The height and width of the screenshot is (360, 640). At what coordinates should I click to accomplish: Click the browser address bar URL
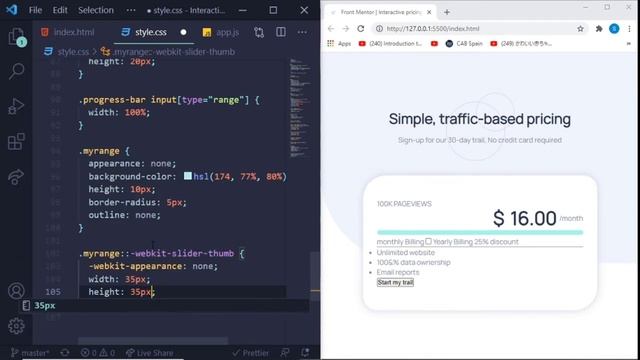(x=433, y=29)
